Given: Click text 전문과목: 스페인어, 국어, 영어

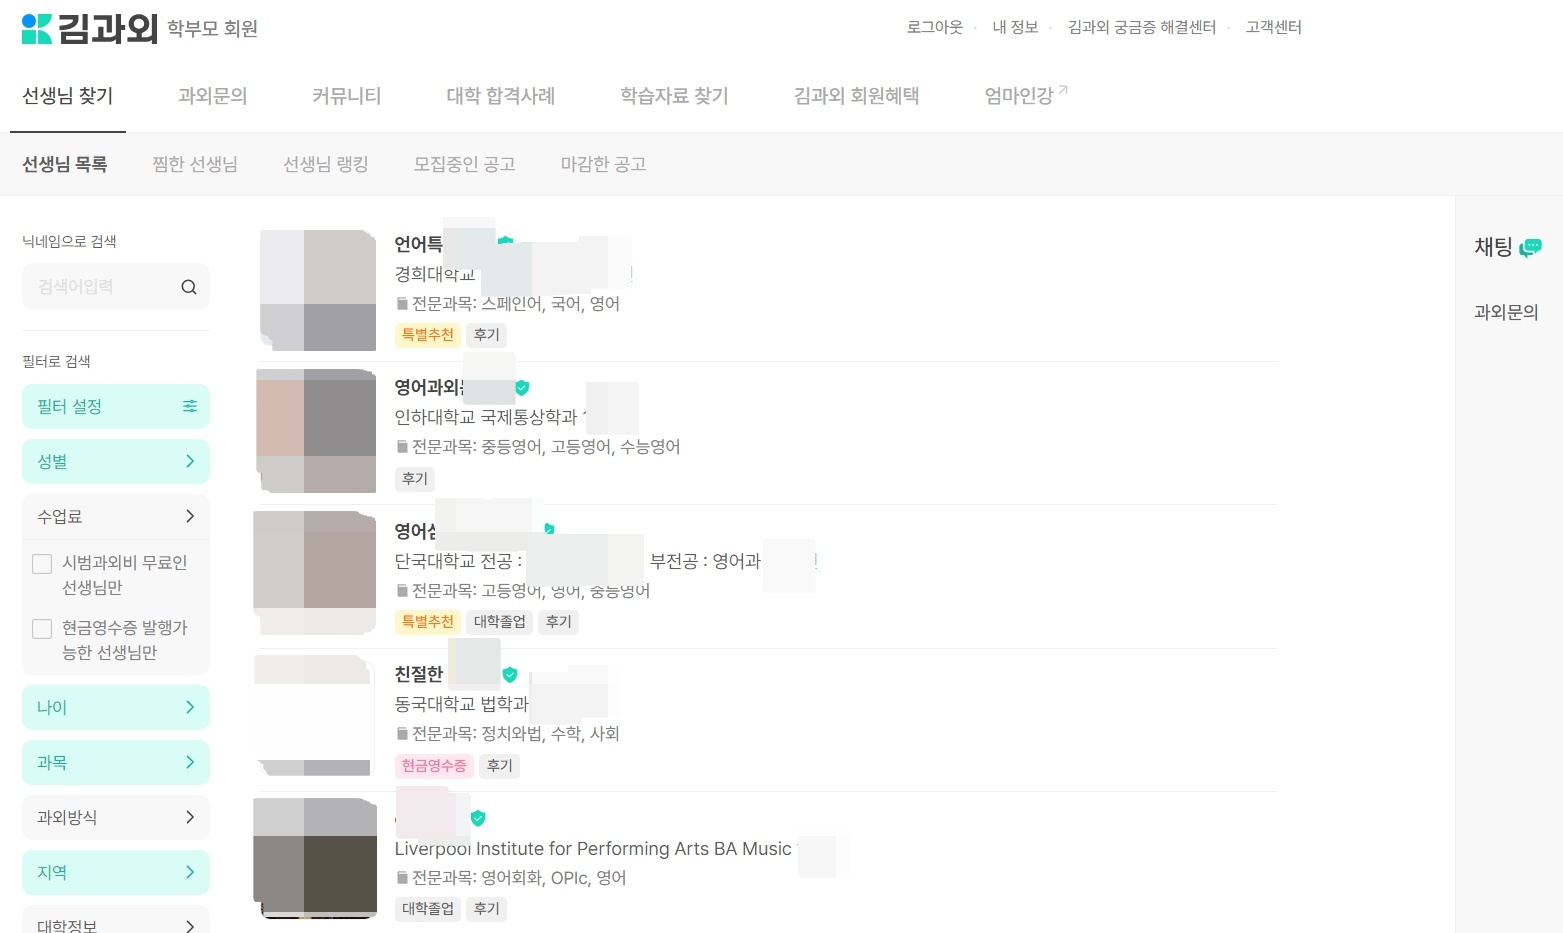Looking at the screenshot, I should click(x=516, y=304).
